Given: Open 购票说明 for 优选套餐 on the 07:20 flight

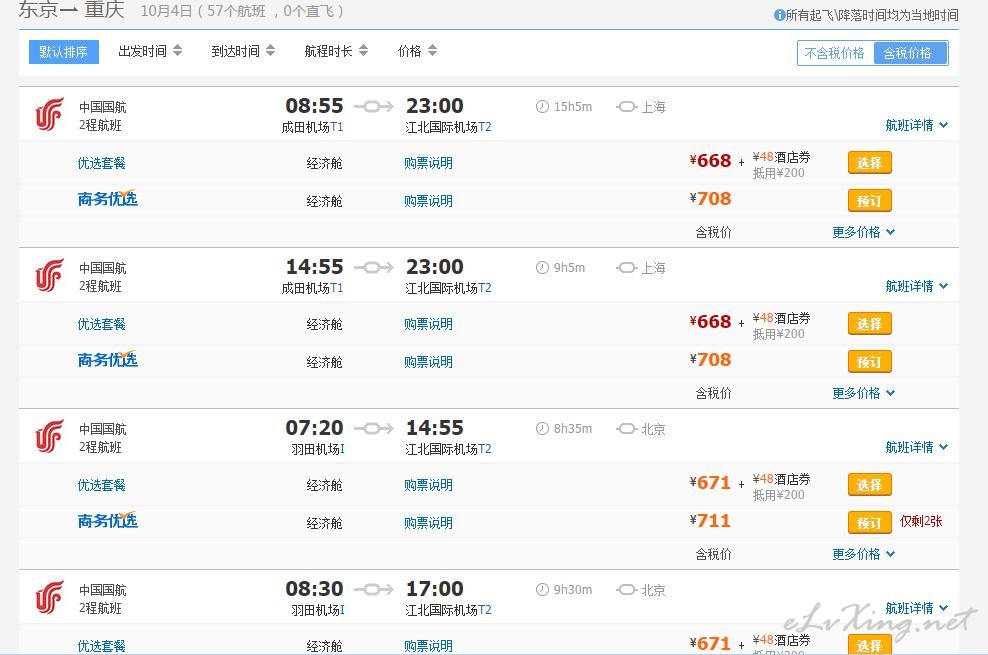Looking at the screenshot, I should pos(428,485).
